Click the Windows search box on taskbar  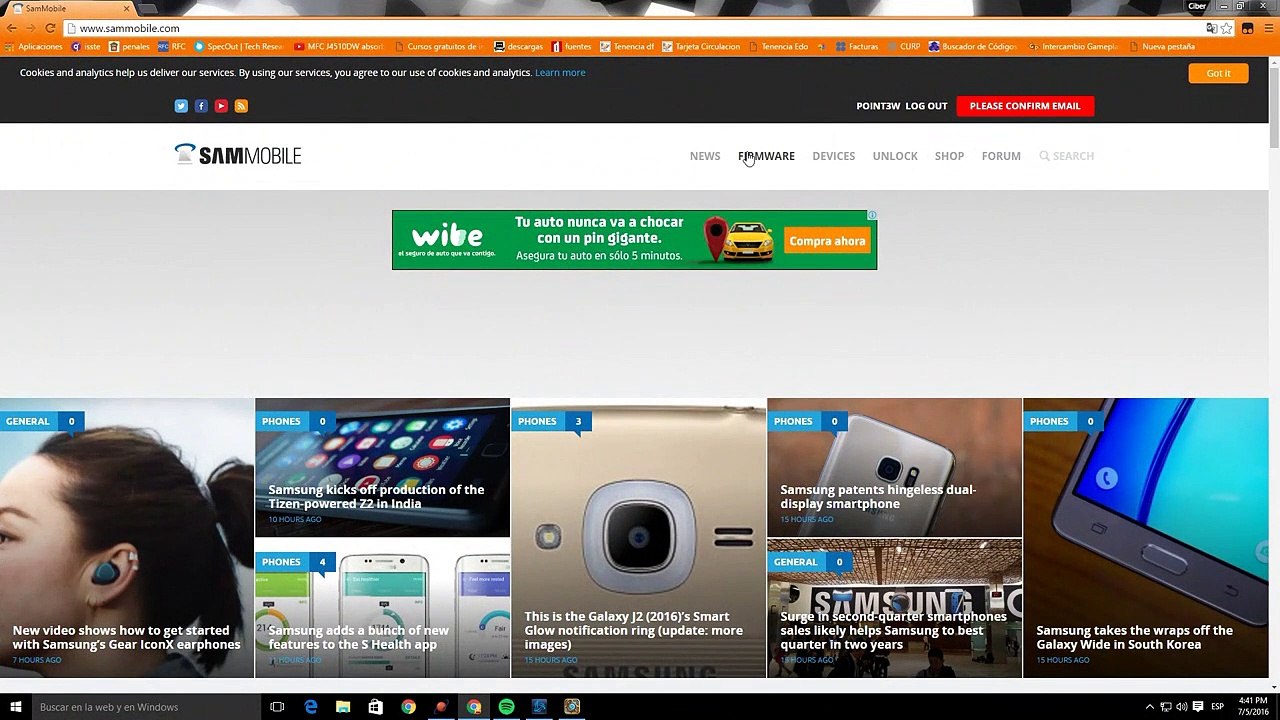[145, 707]
